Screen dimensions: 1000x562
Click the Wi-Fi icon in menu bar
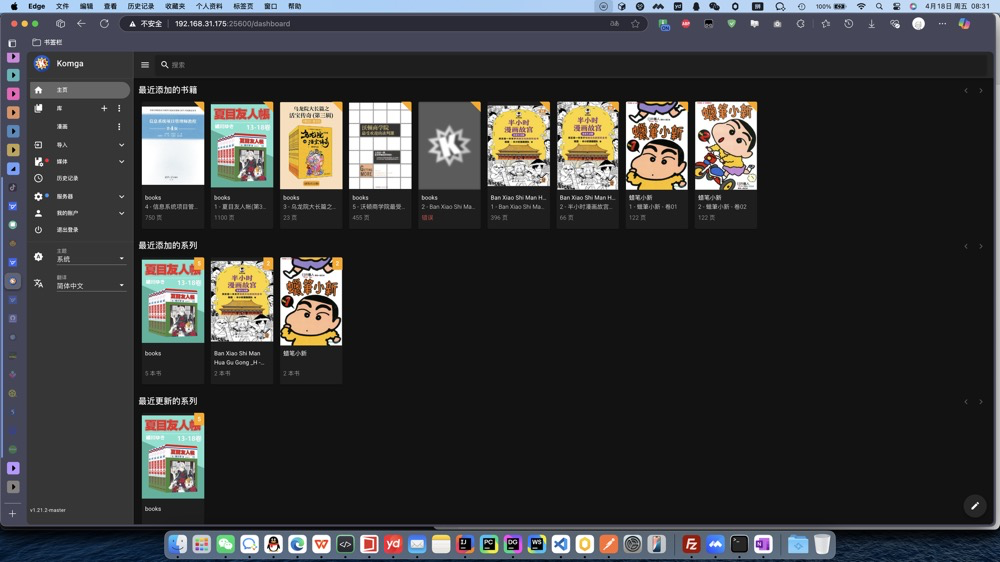[861, 6]
